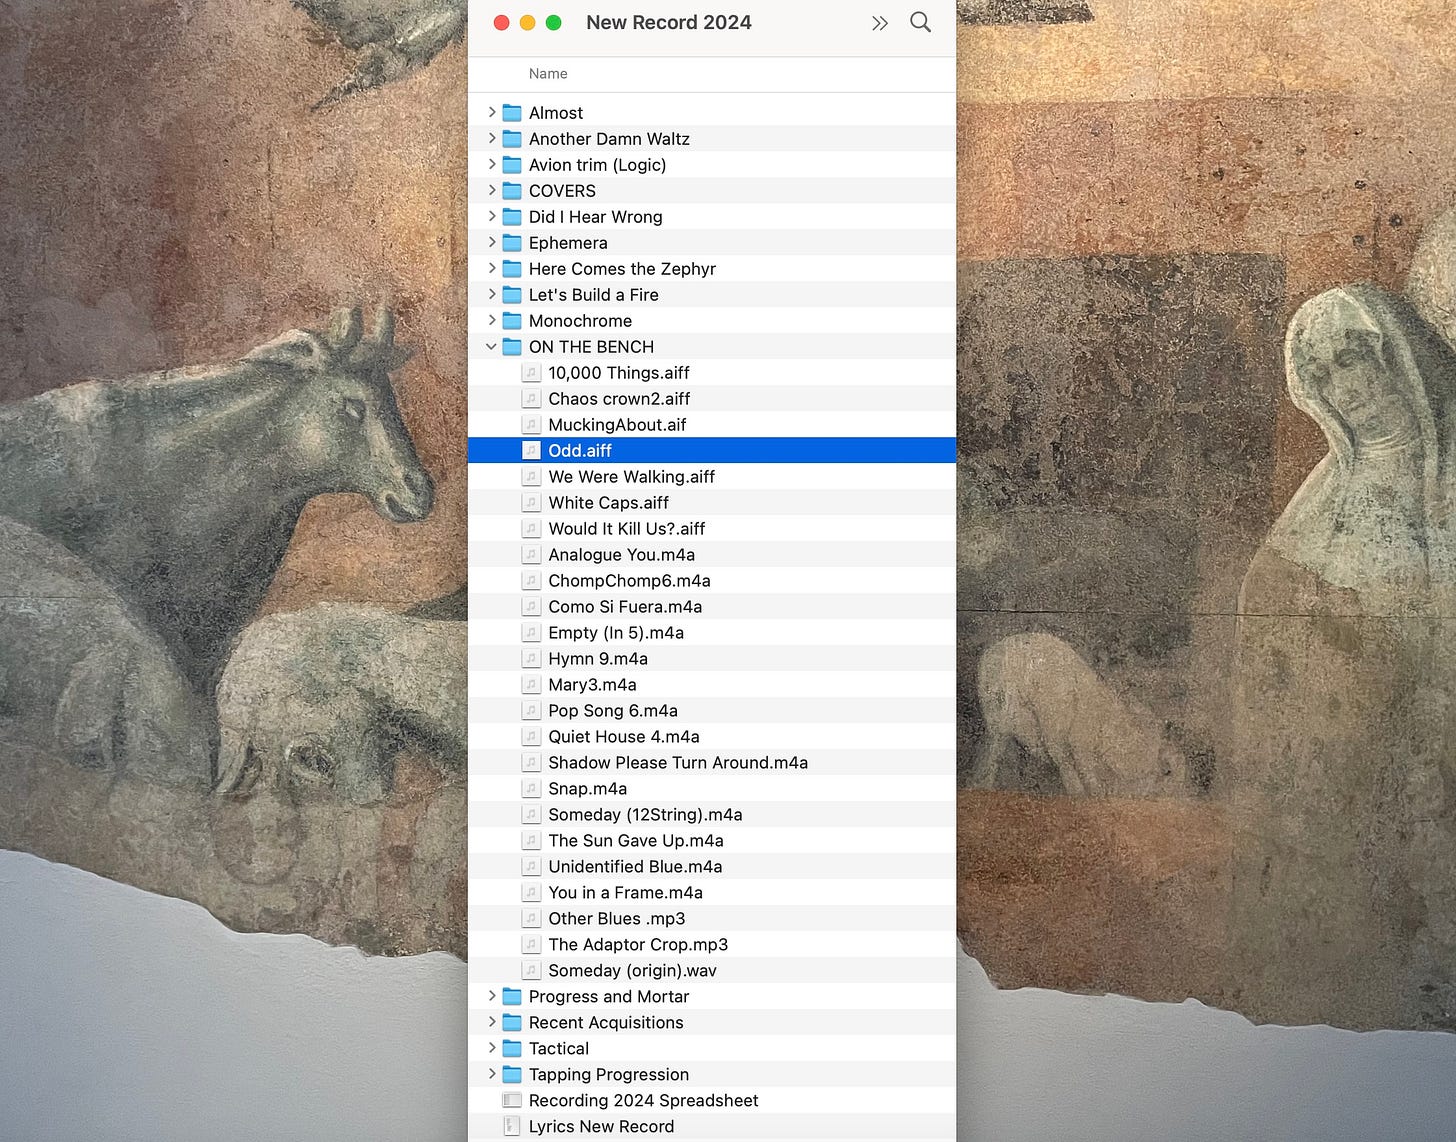Select Mary3.m4a
Image resolution: width=1456 pixels, height=1142 pixels.
pyautogui.click(x=712, y=685)
